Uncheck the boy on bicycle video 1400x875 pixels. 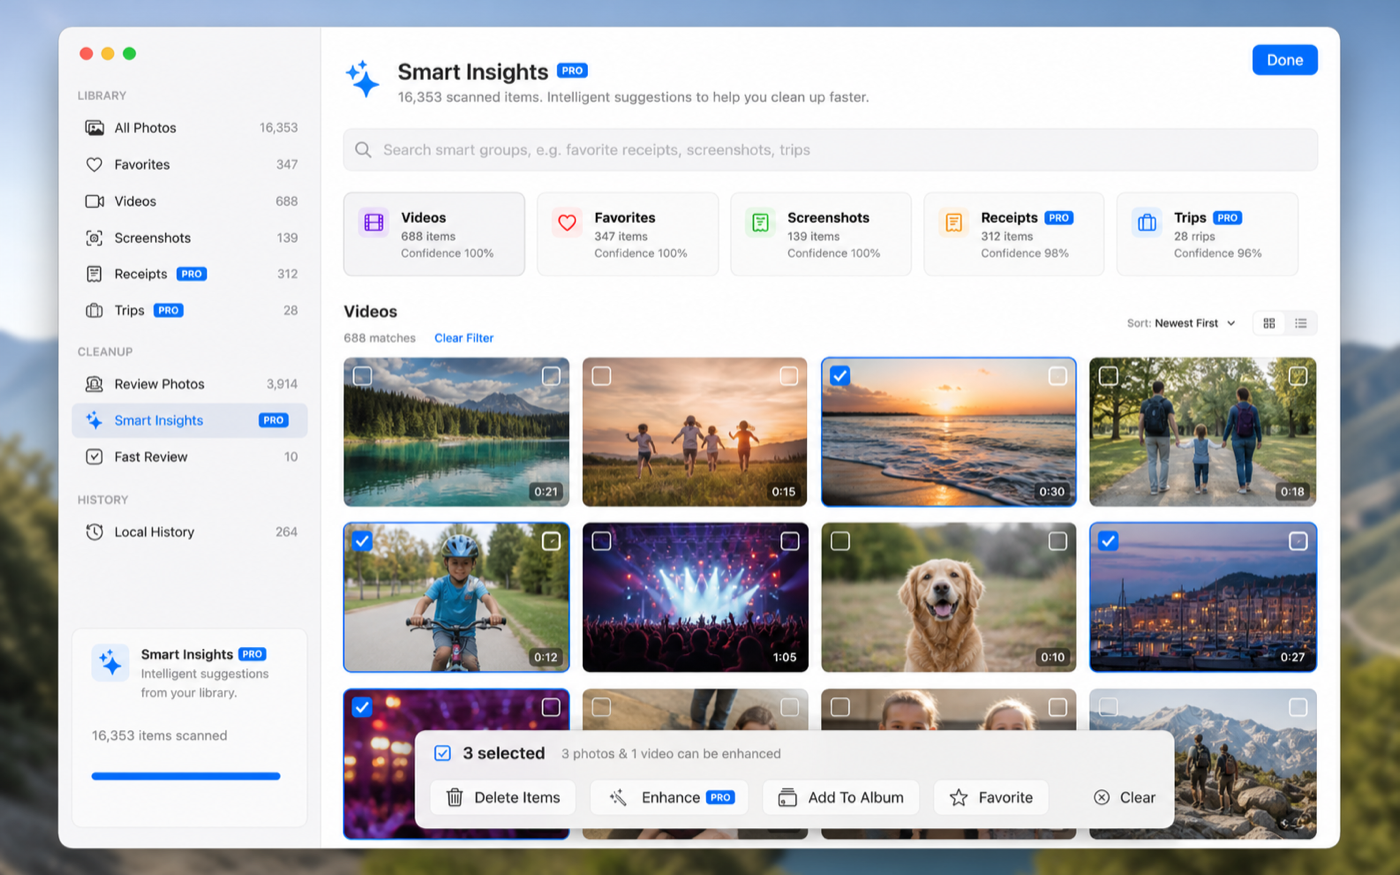pyautogui.click(x=362, y=541)
